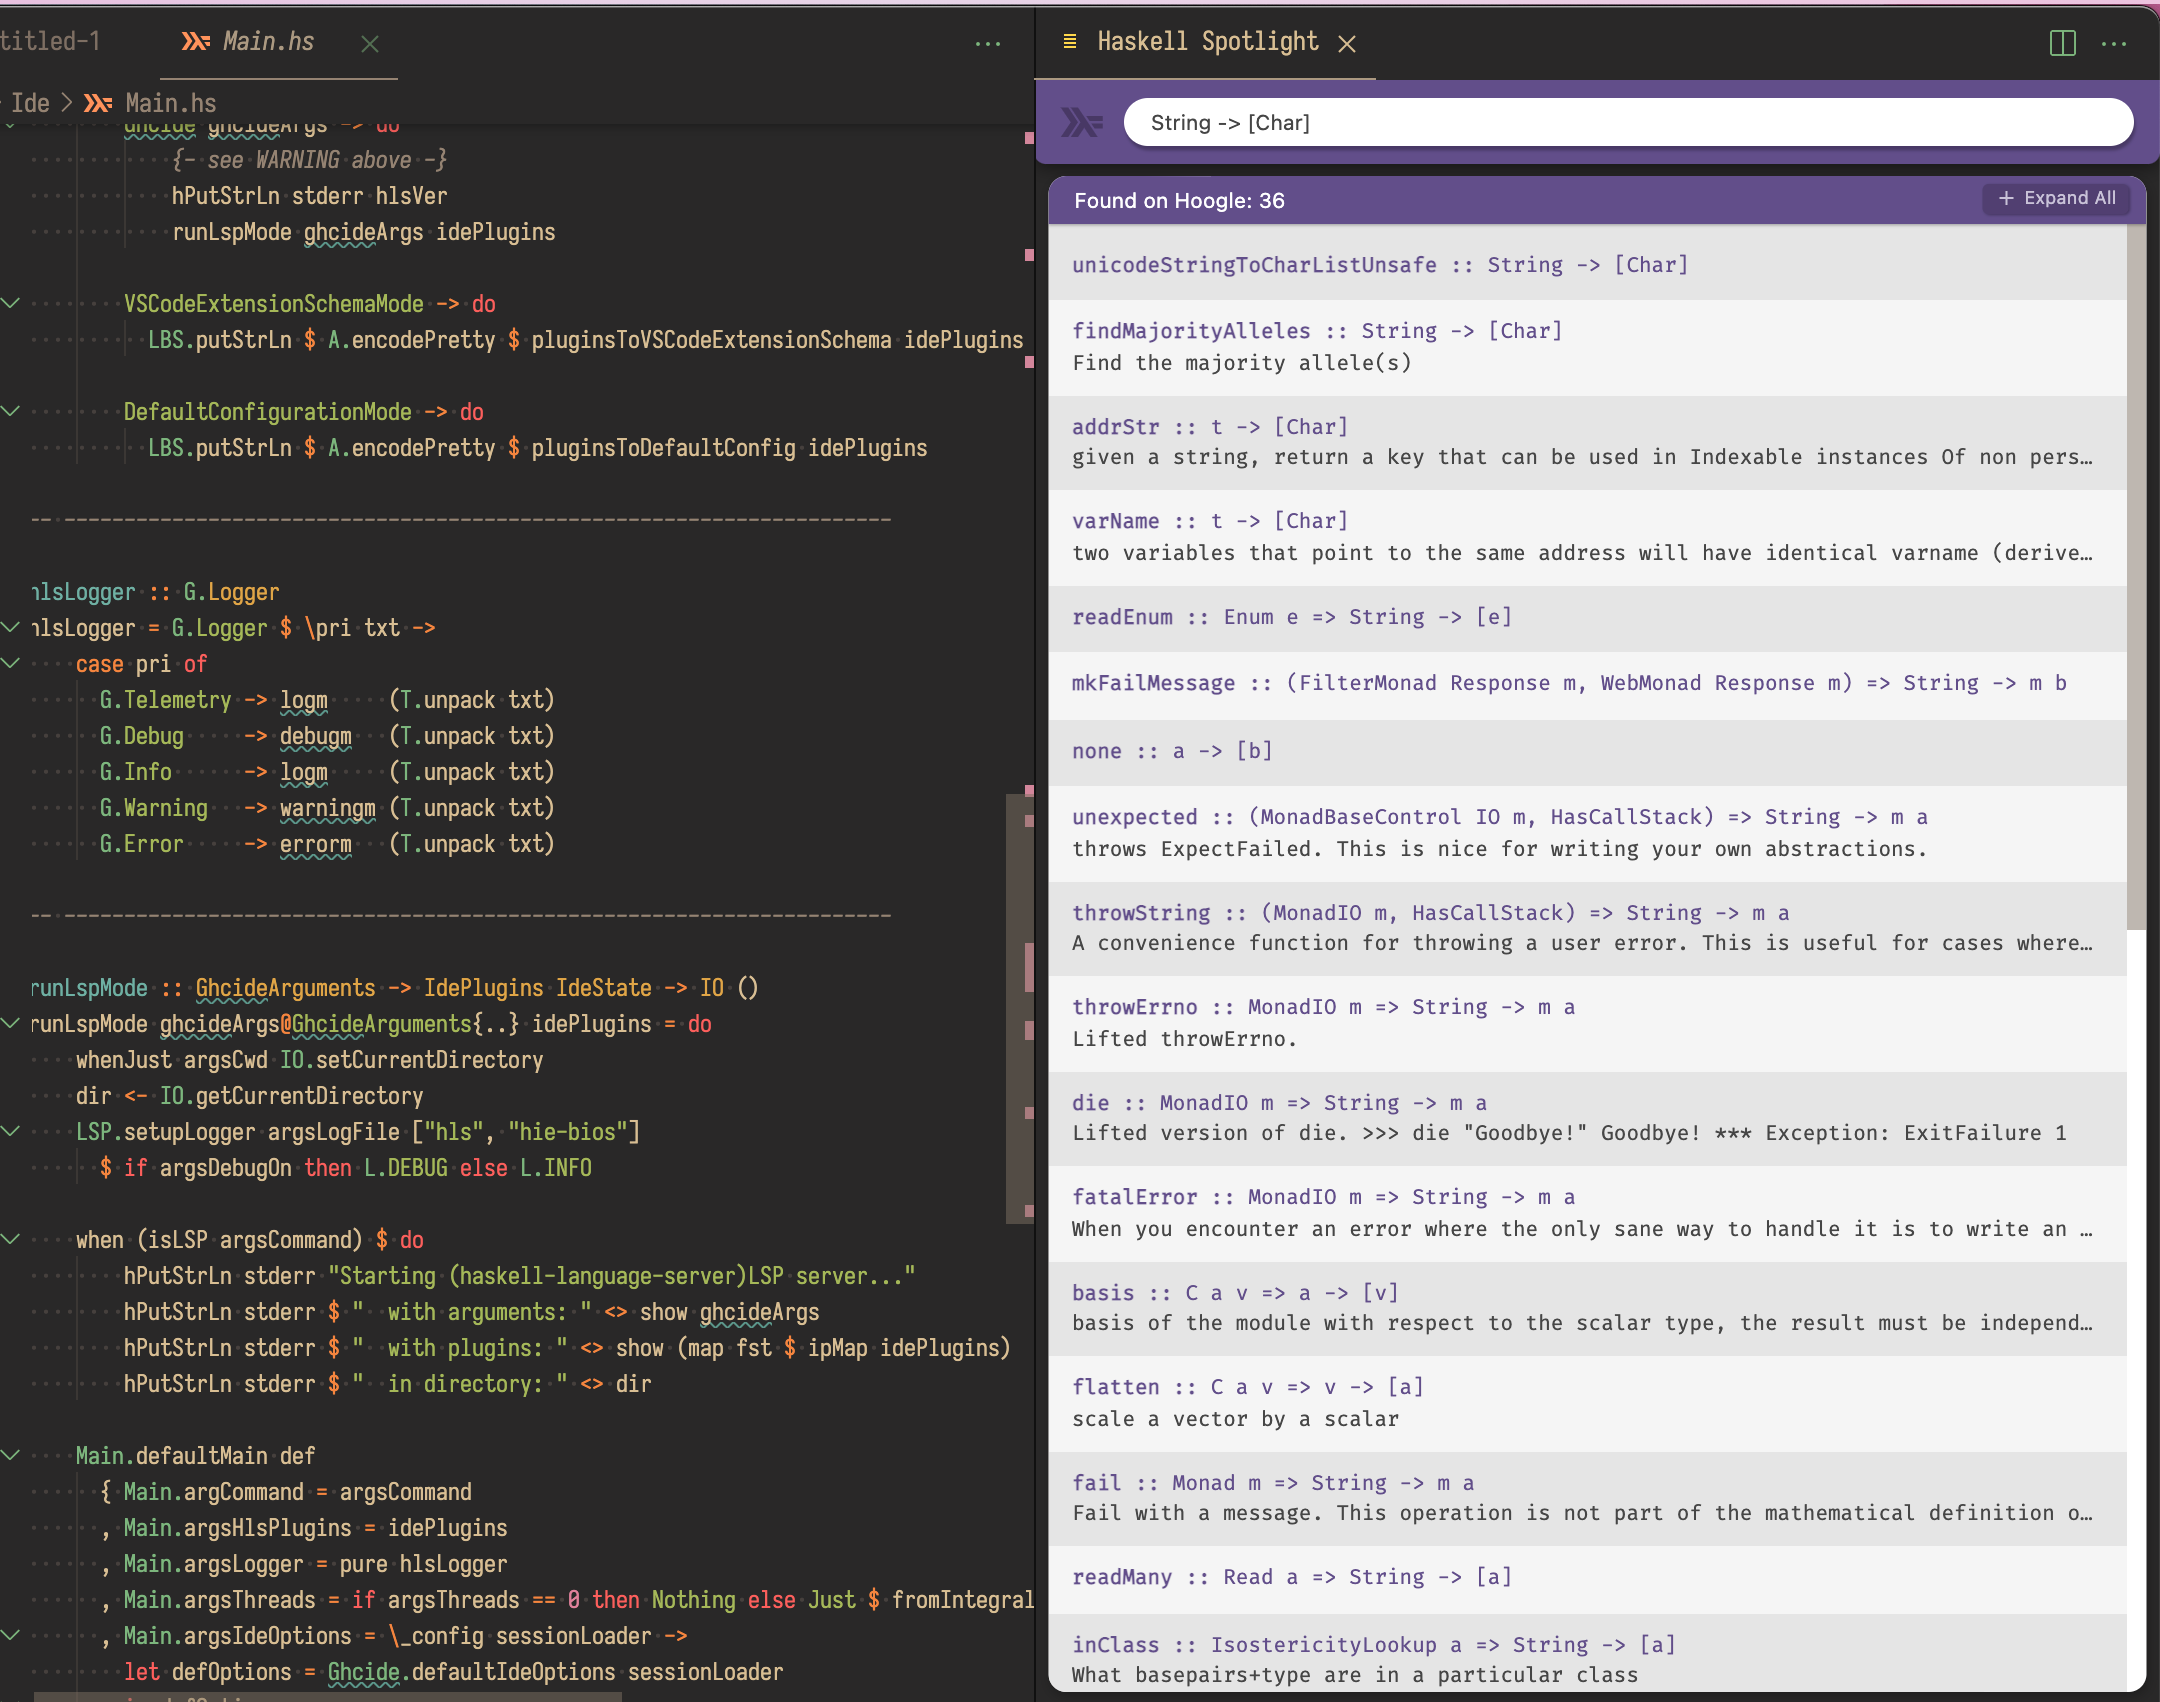2160x1702 pixels.
Task: Click 'Main.argsLogger = pure hlsLogger' line
Action: tap(315, 1564)
